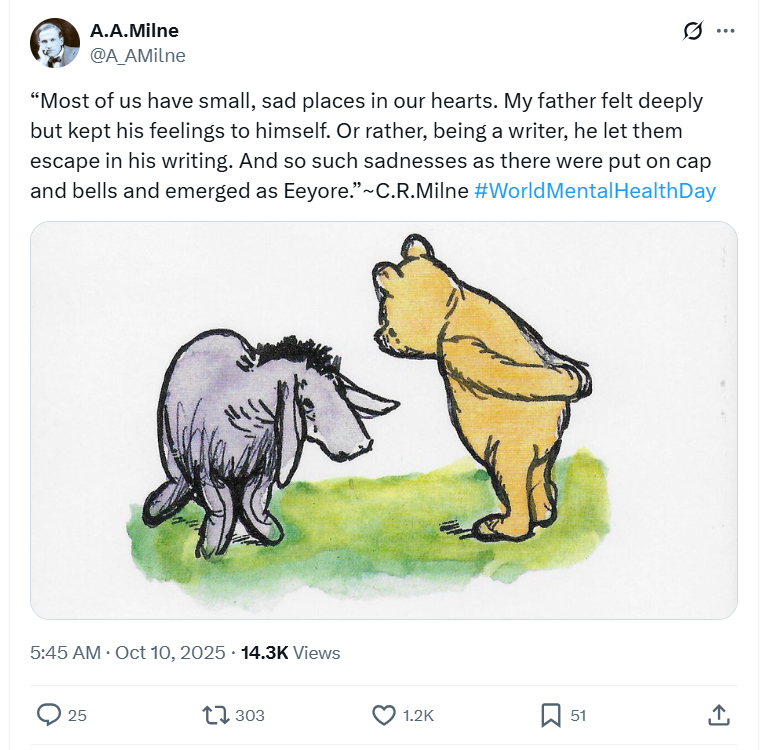
Task: Click the 25 replies count
Action: (77, 715)
